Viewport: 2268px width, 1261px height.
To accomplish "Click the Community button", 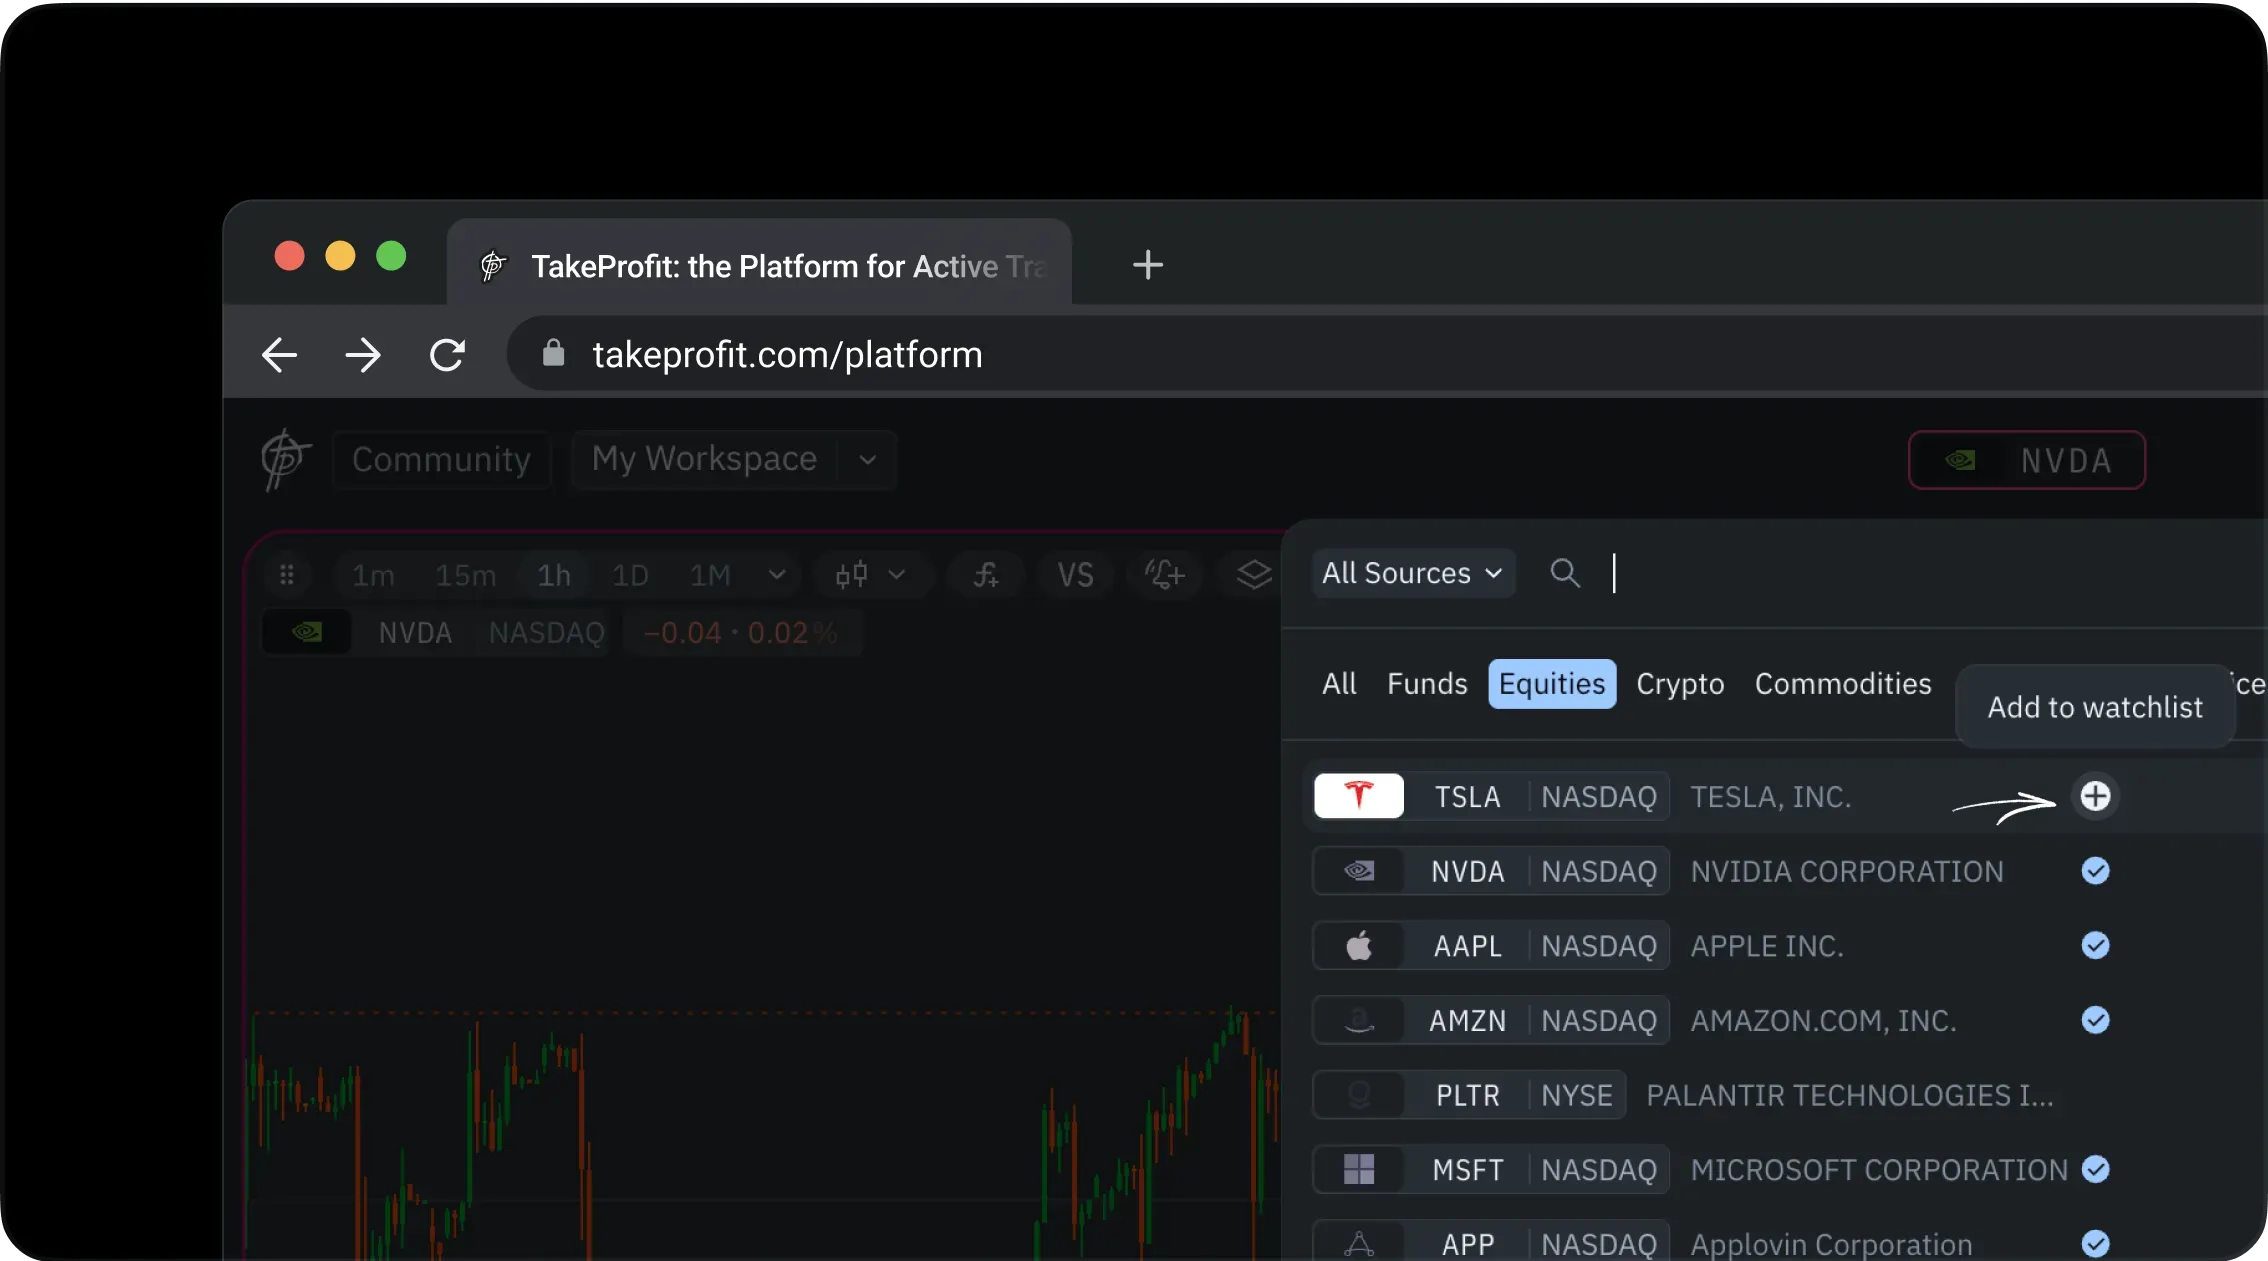I will tap(441, 460).
